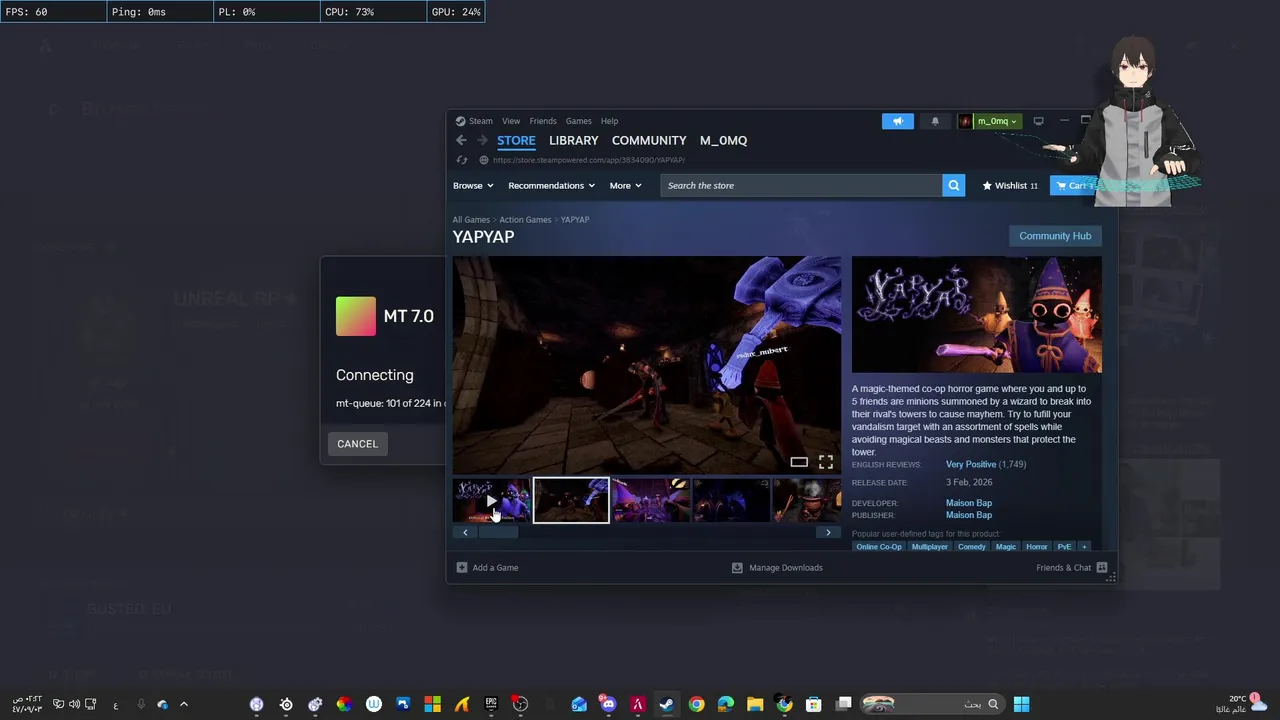Switch to the STORE tab
Image resolution: width=1280 pixels, height=720 pixels.
coord(516,141)
